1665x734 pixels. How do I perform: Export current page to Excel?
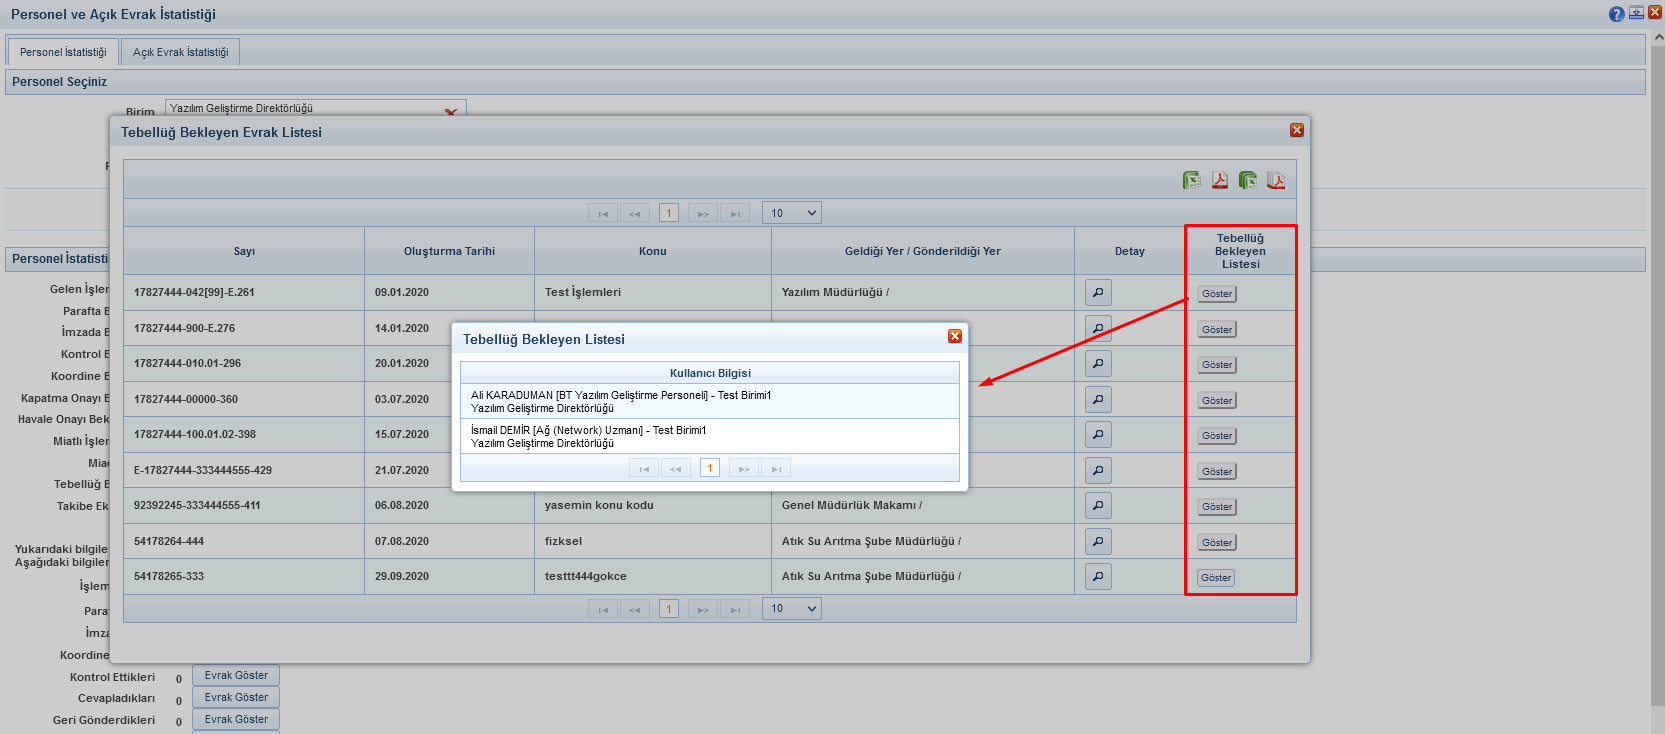(1191, 180)
